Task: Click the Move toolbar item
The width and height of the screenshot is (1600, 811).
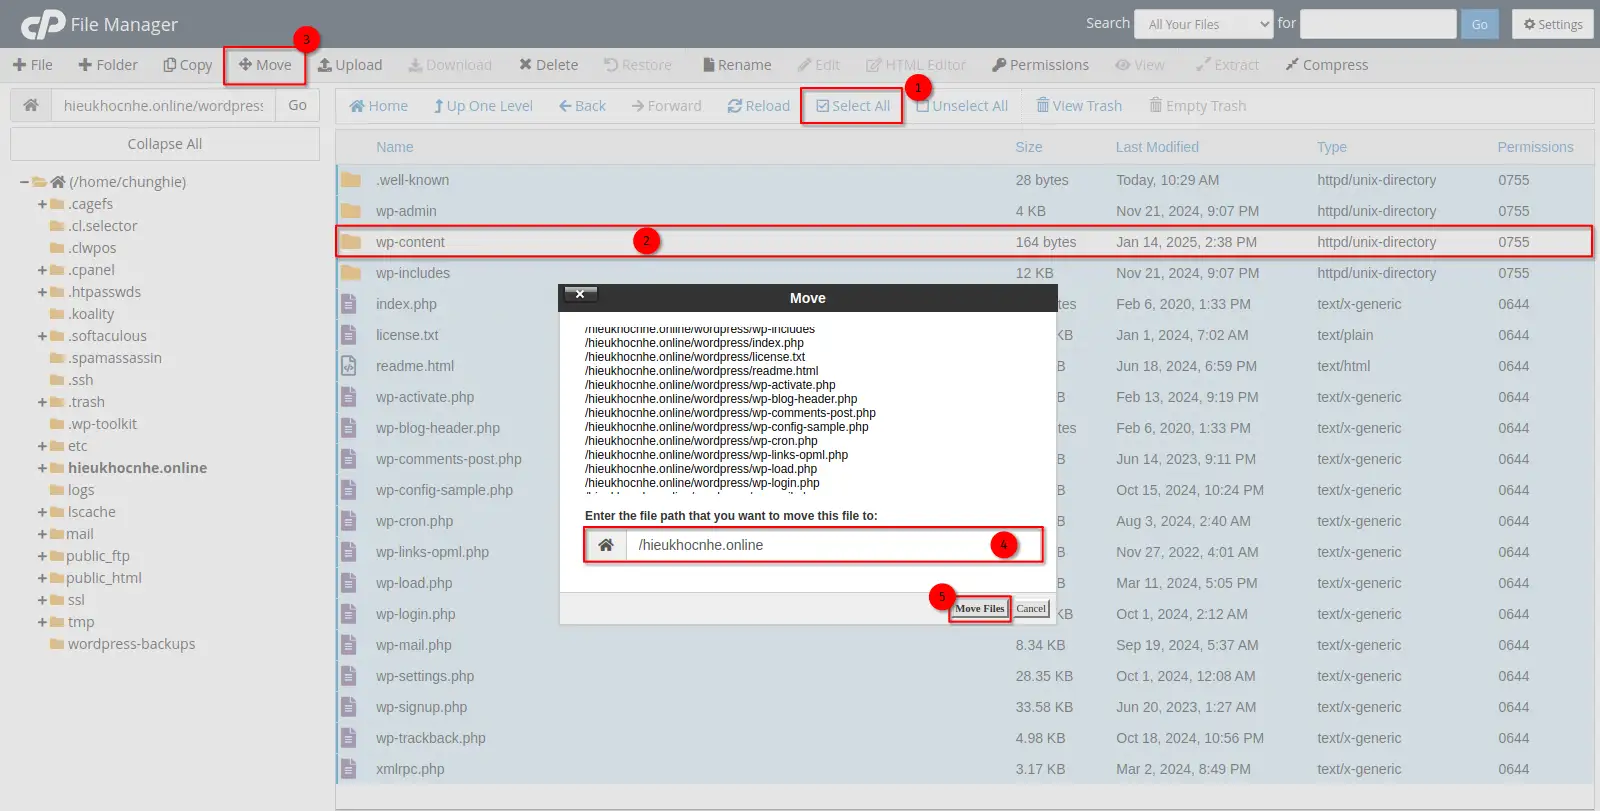Action: pyautogui.click(x=265, y=65)
